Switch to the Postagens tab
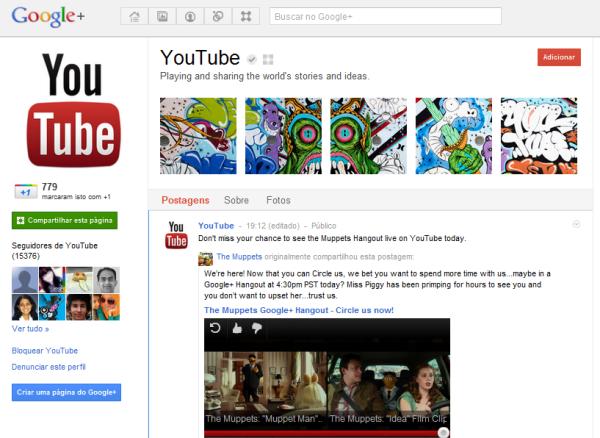Viewport: 600px width, 438px height. point(185,200)
